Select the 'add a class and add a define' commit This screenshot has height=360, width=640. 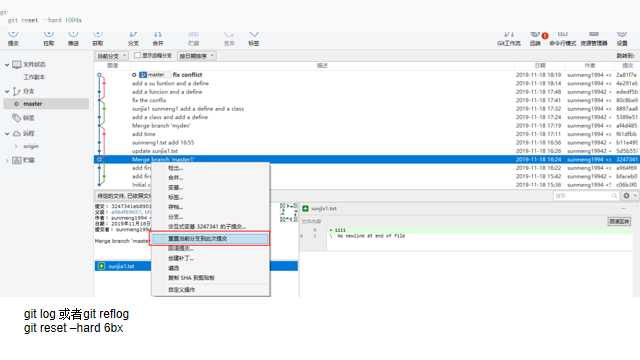click(x=366, y=117)
